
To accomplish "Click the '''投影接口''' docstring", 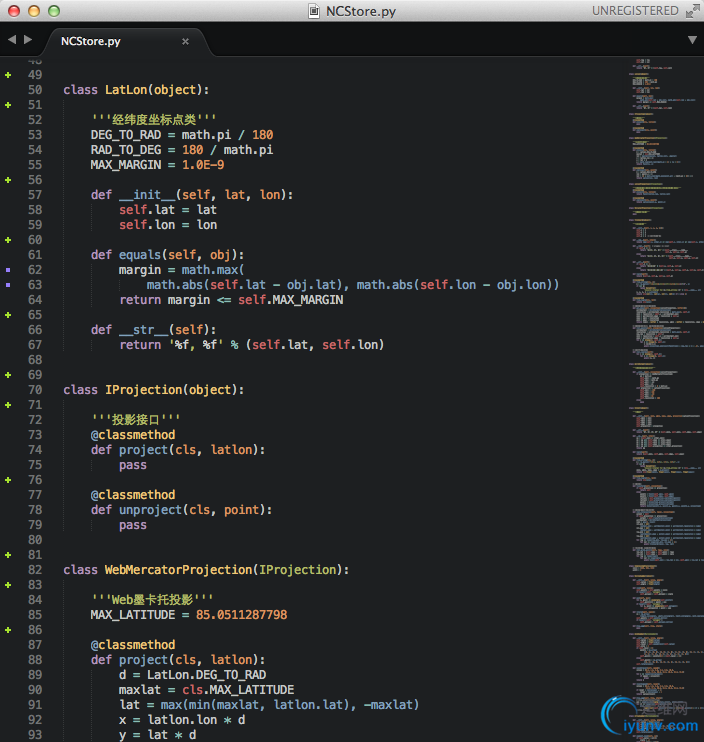I will [136, 420].
